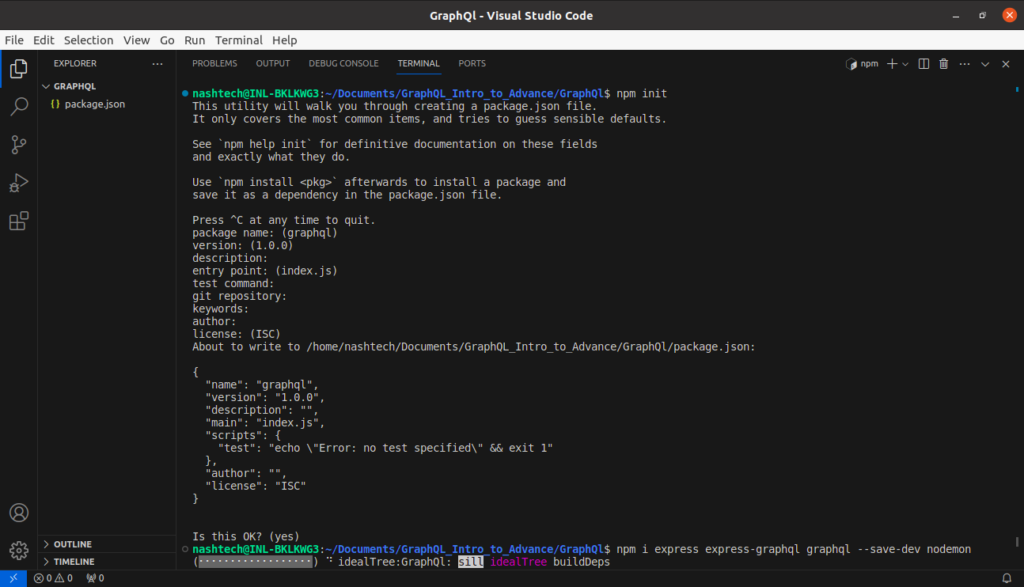1024x587 pixels.
Task: Kill the terminal with trash icon
Action: pos(943,63)
